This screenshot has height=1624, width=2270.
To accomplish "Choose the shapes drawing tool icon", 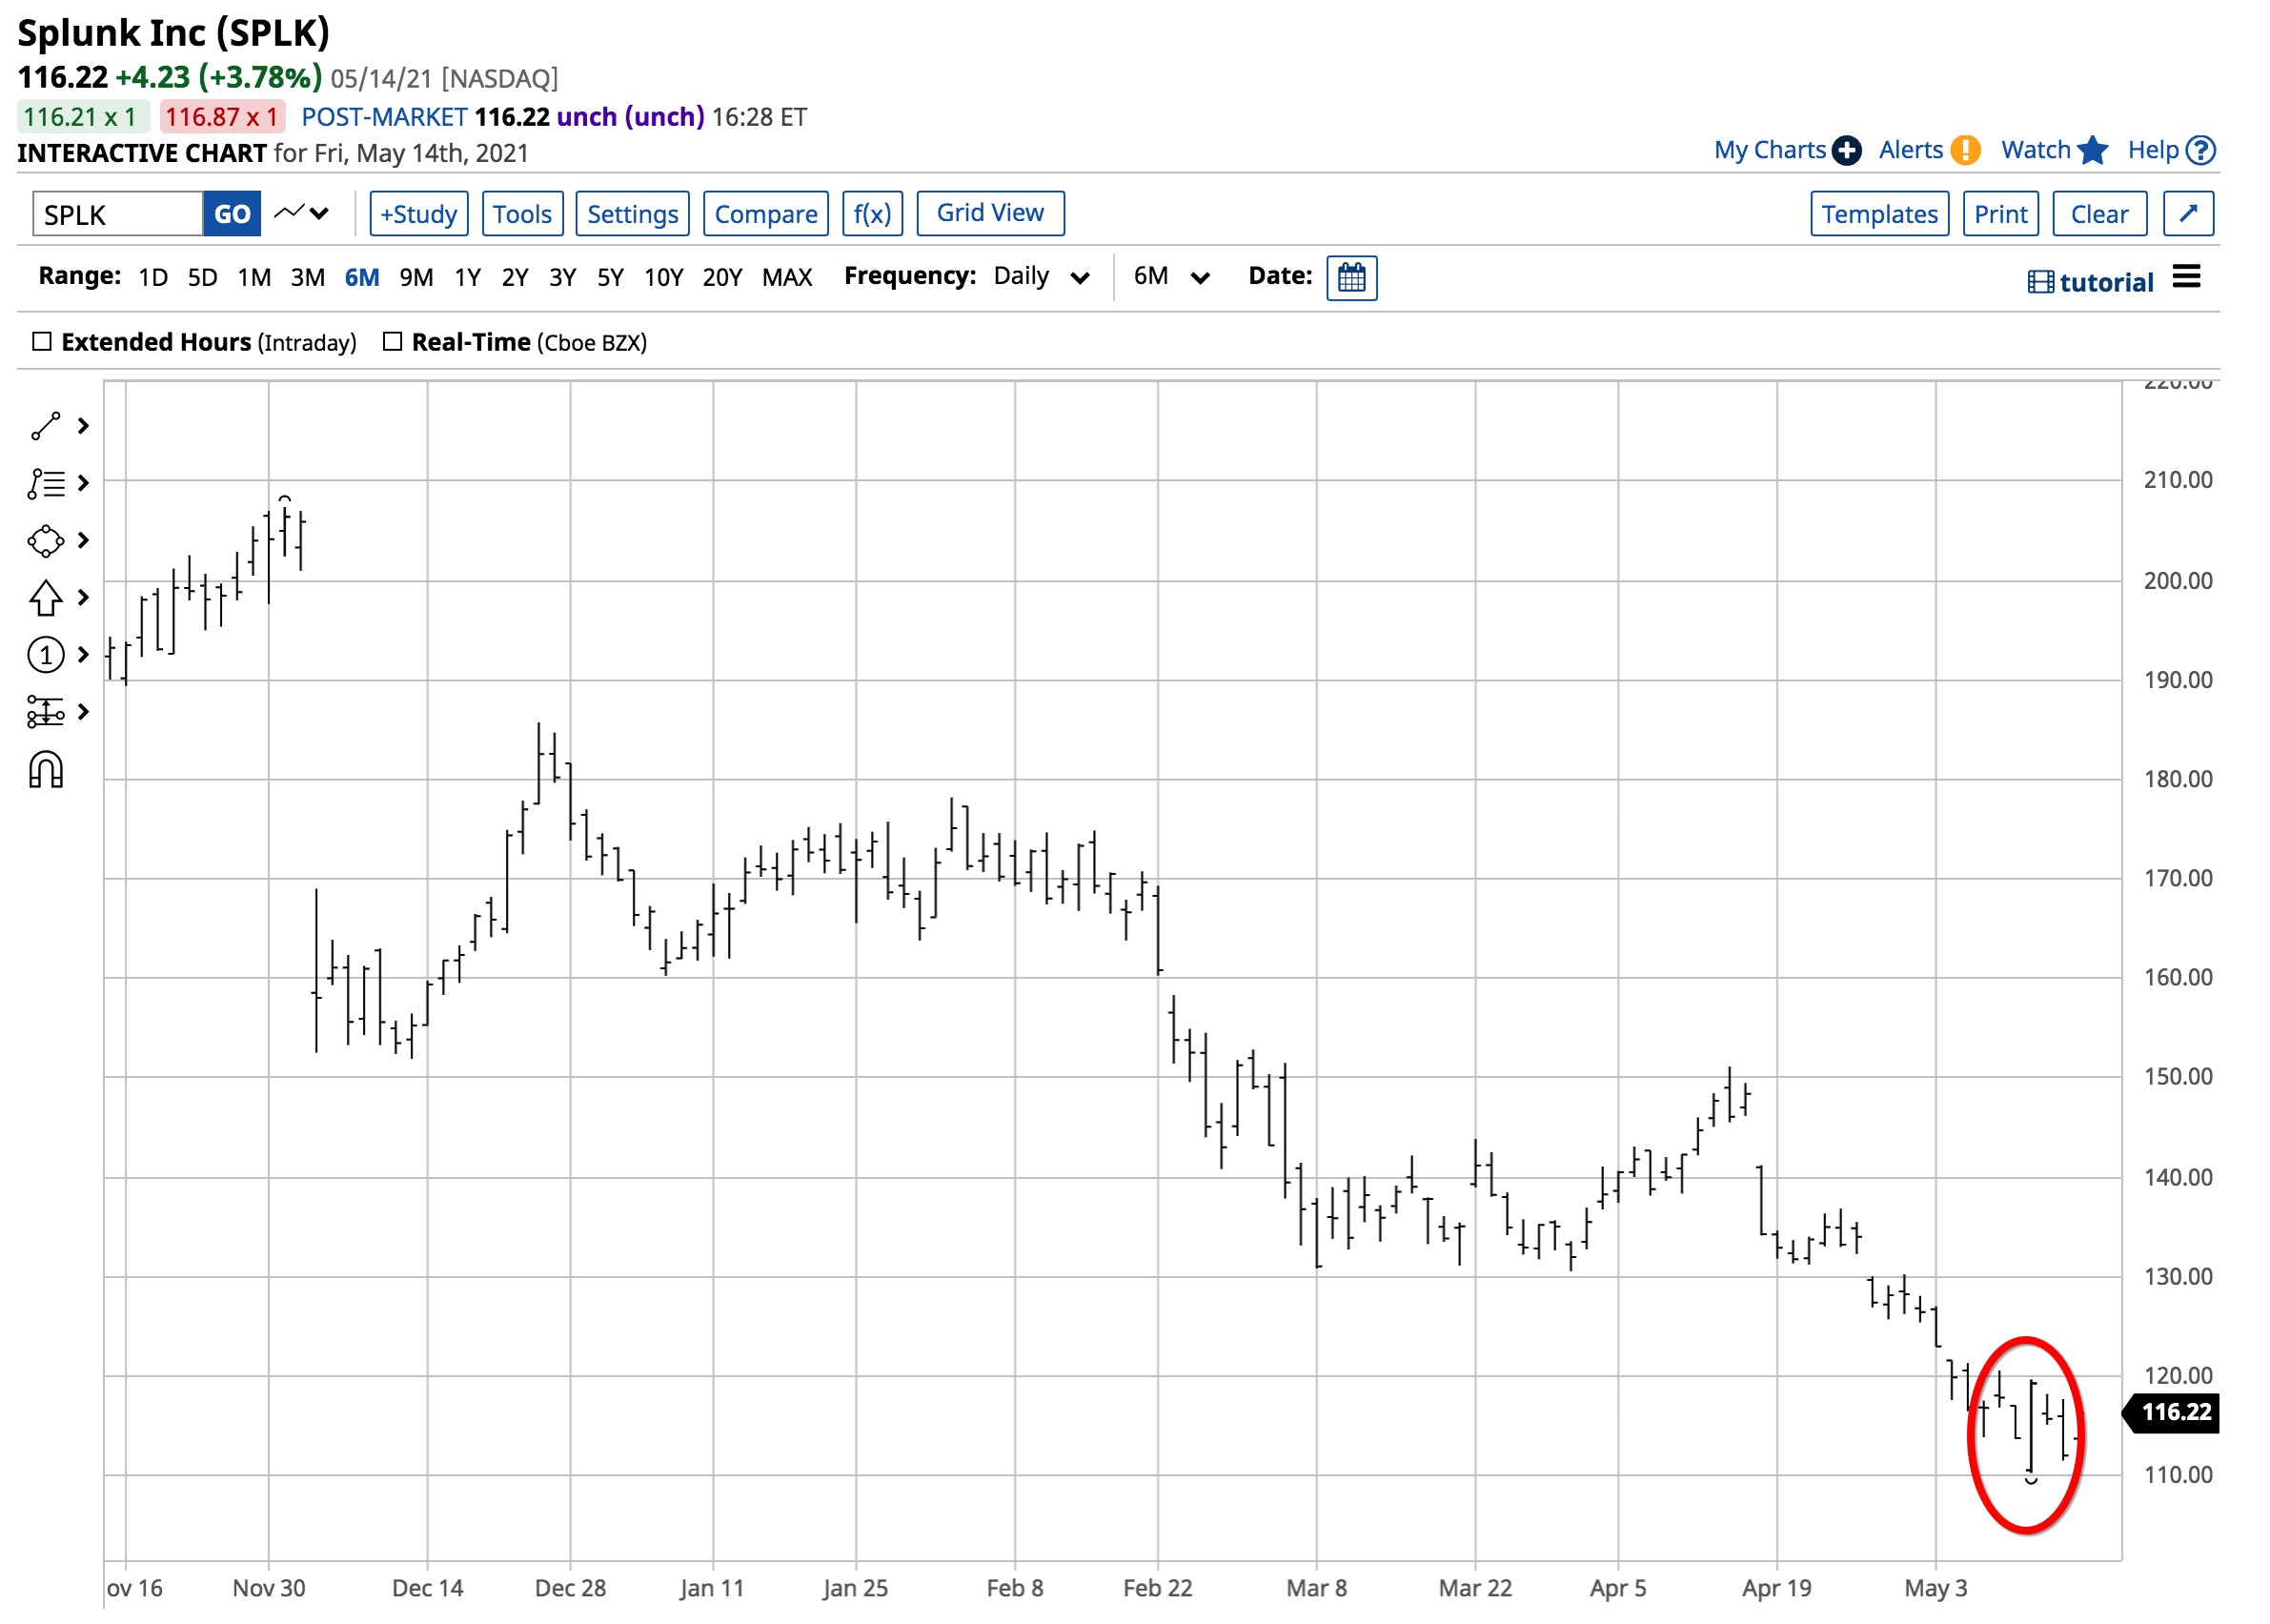I will [46, 541].
